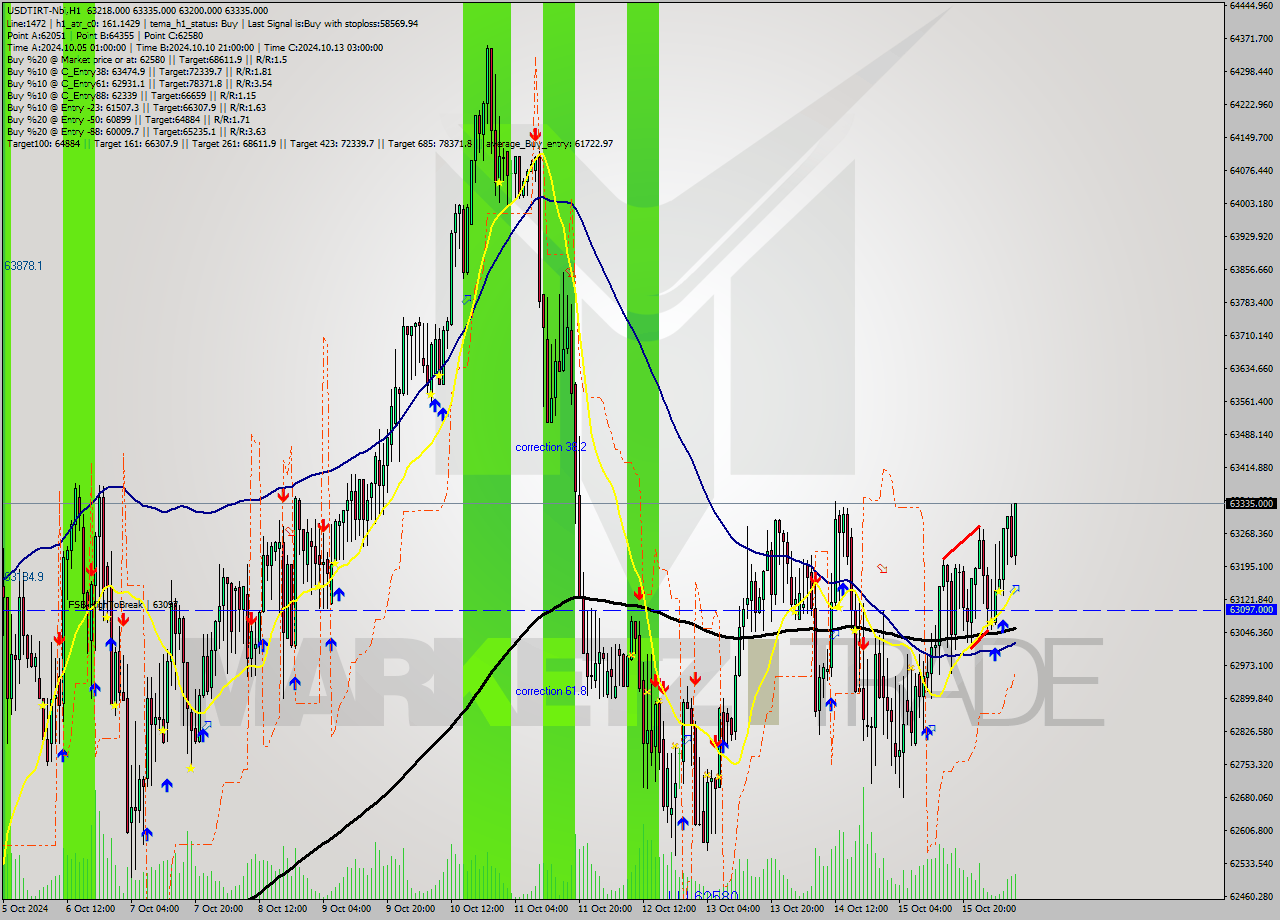The height and width of the screenshot is (920, 1280).
Task: Click the 'average_Buy_entry: 61722.97' text
Action: point(549,143)
